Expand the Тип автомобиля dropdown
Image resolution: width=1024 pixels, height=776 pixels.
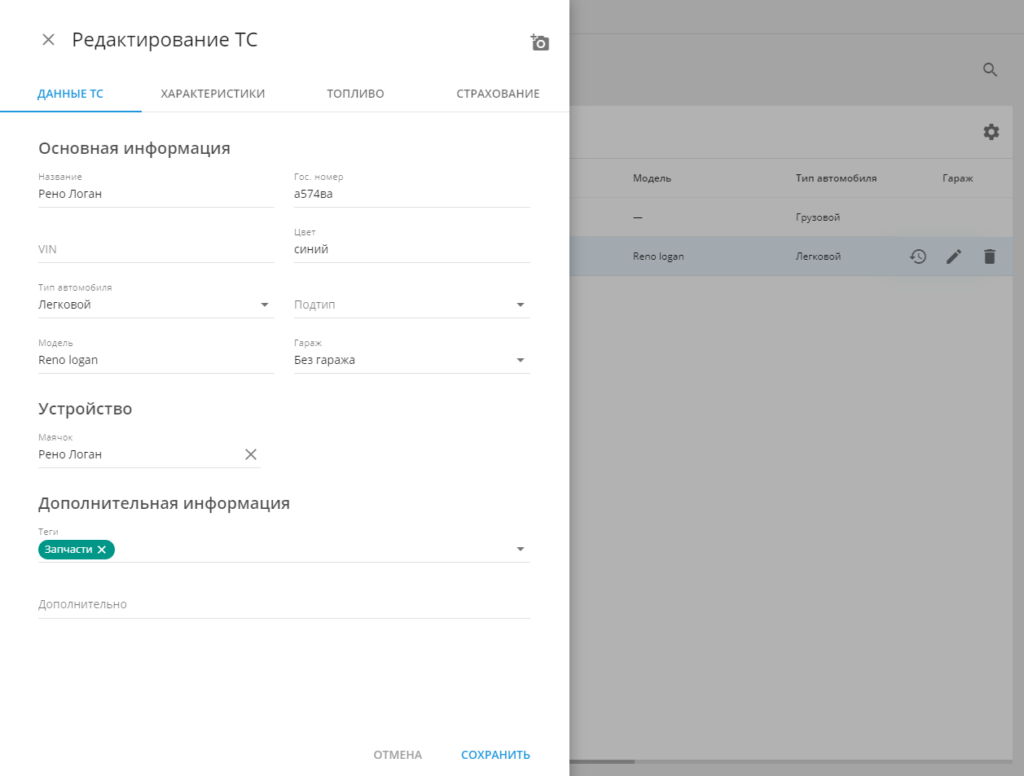pyautogui.click(x=264, y=305)
